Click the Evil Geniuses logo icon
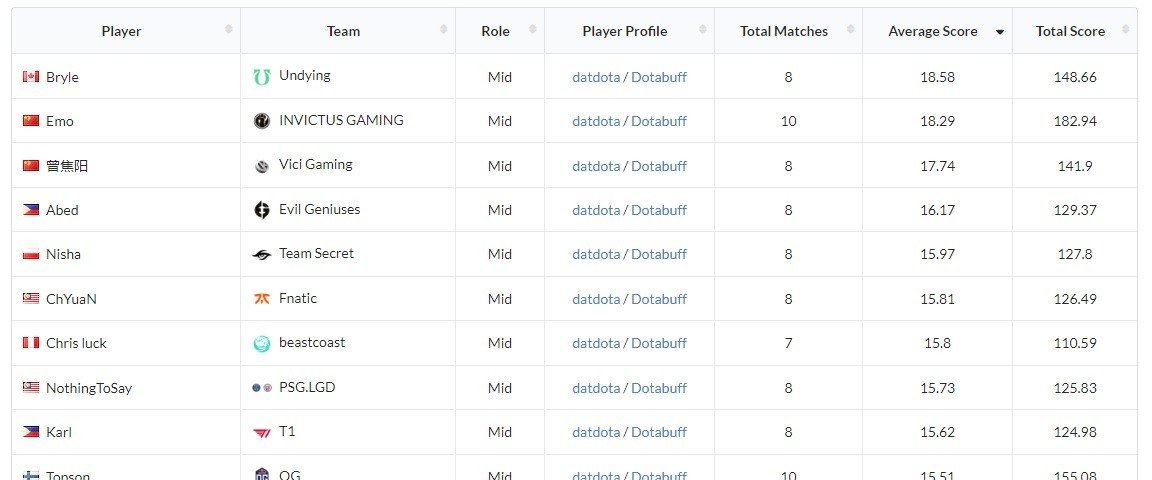This screenshot has height=480, width=1152. (x=262, y=210)
